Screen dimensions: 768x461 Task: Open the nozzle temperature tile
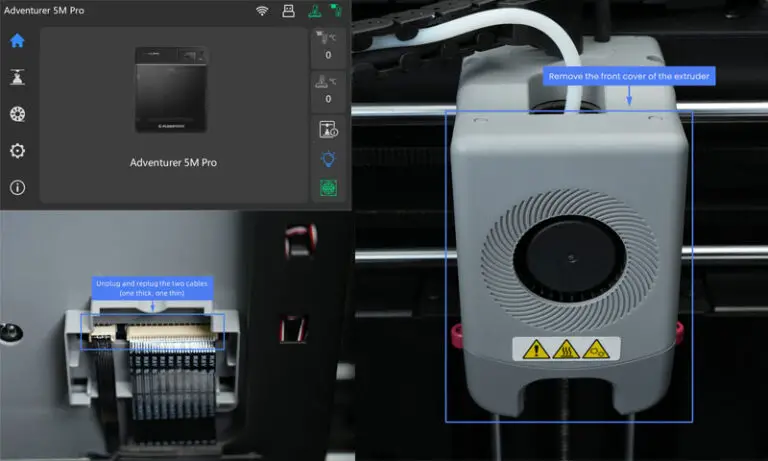(328, 47)
